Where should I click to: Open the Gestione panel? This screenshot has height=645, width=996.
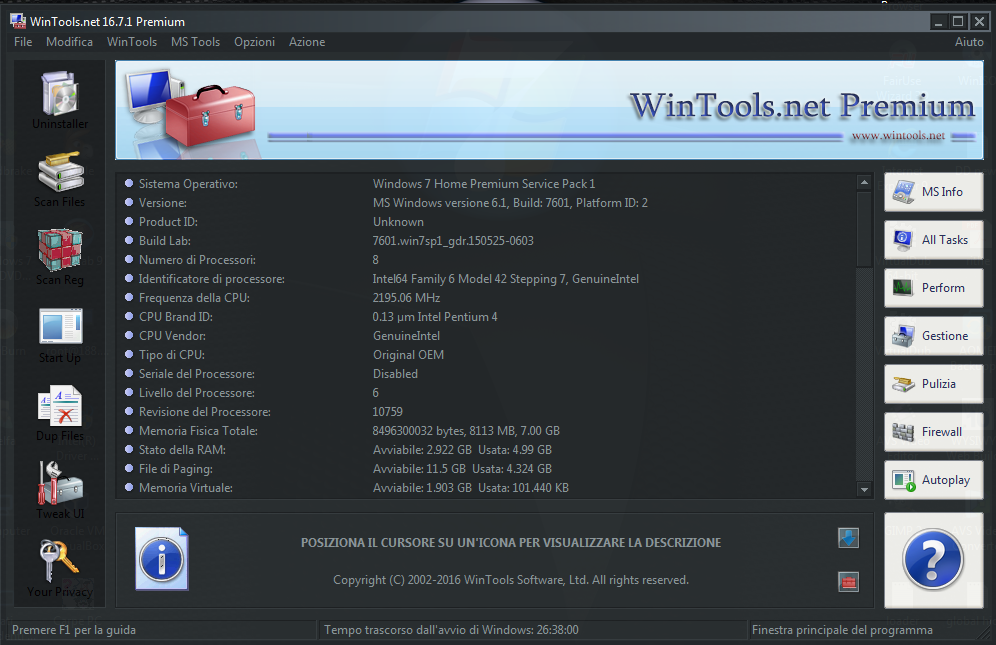coord(933,336)
